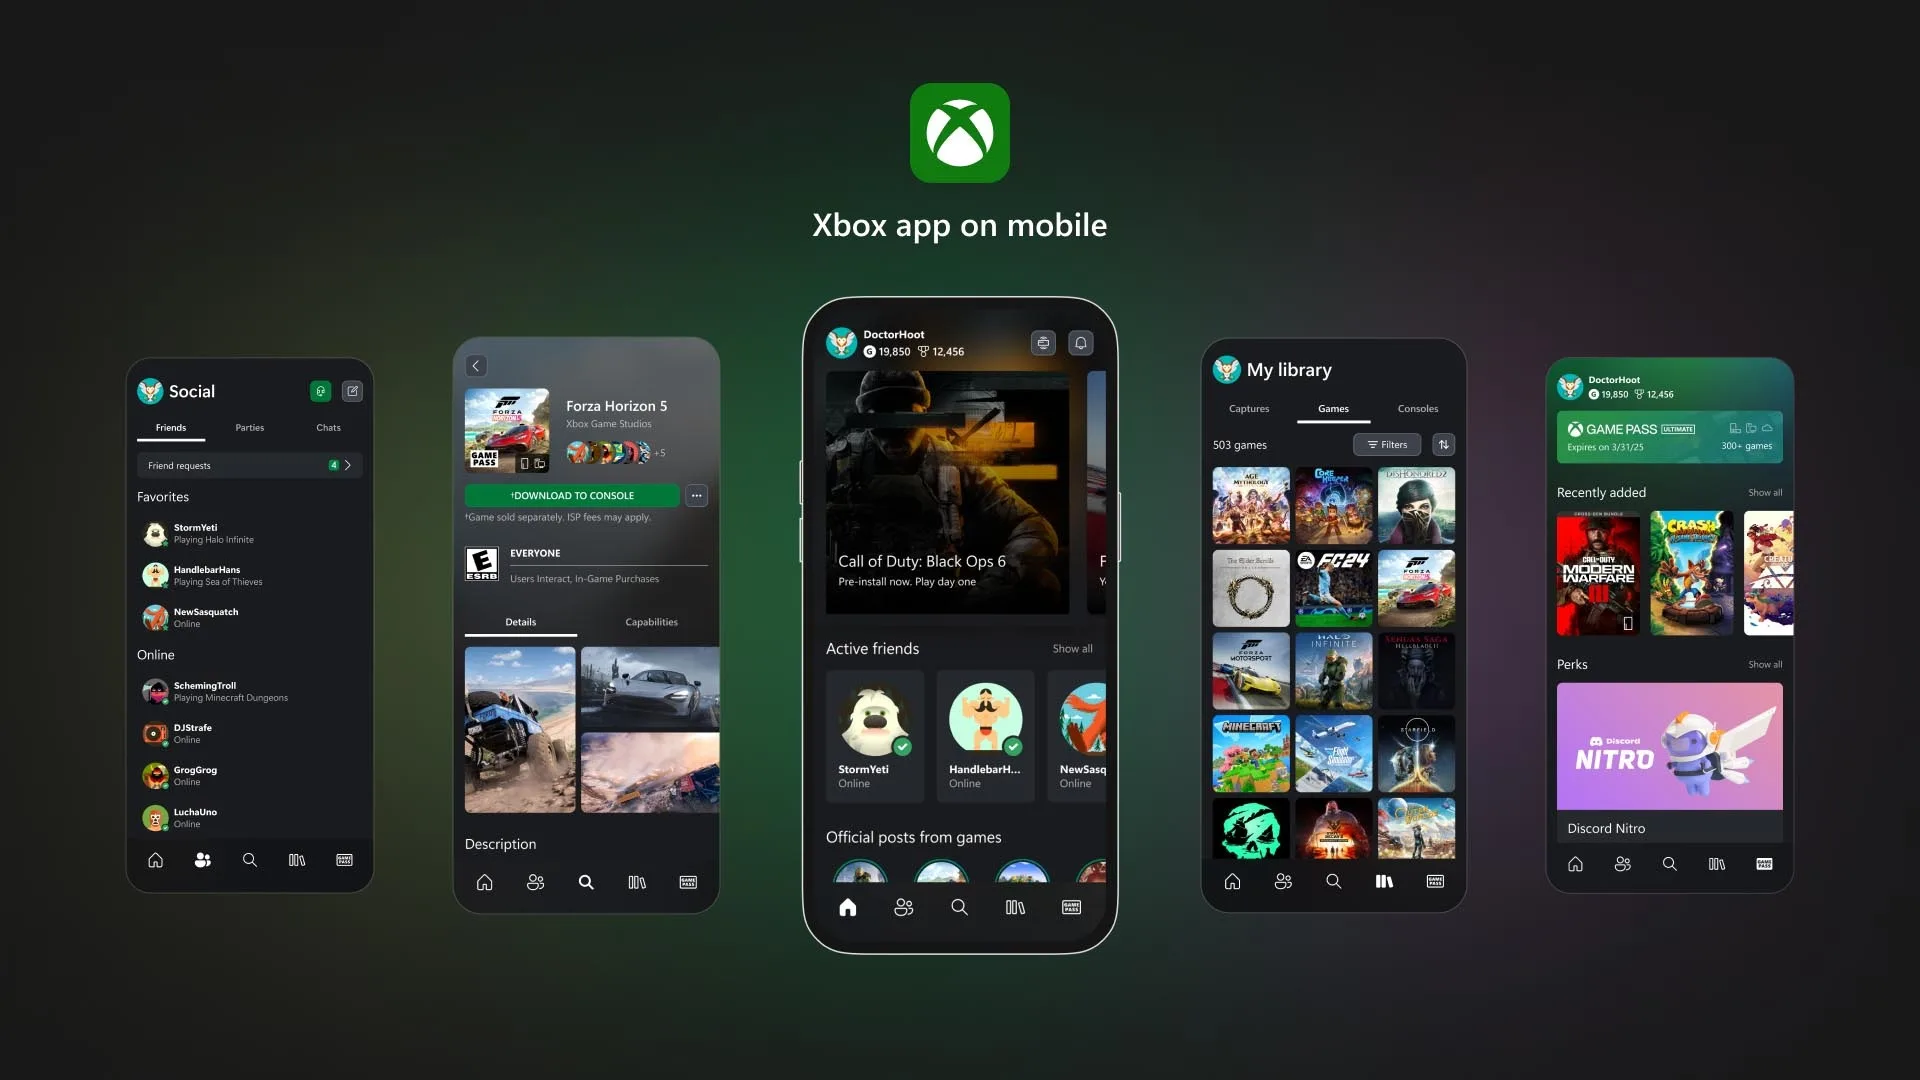Open the Social friends icon panel
This screenshot has width=1920, height=1080.
click(202, 860)
